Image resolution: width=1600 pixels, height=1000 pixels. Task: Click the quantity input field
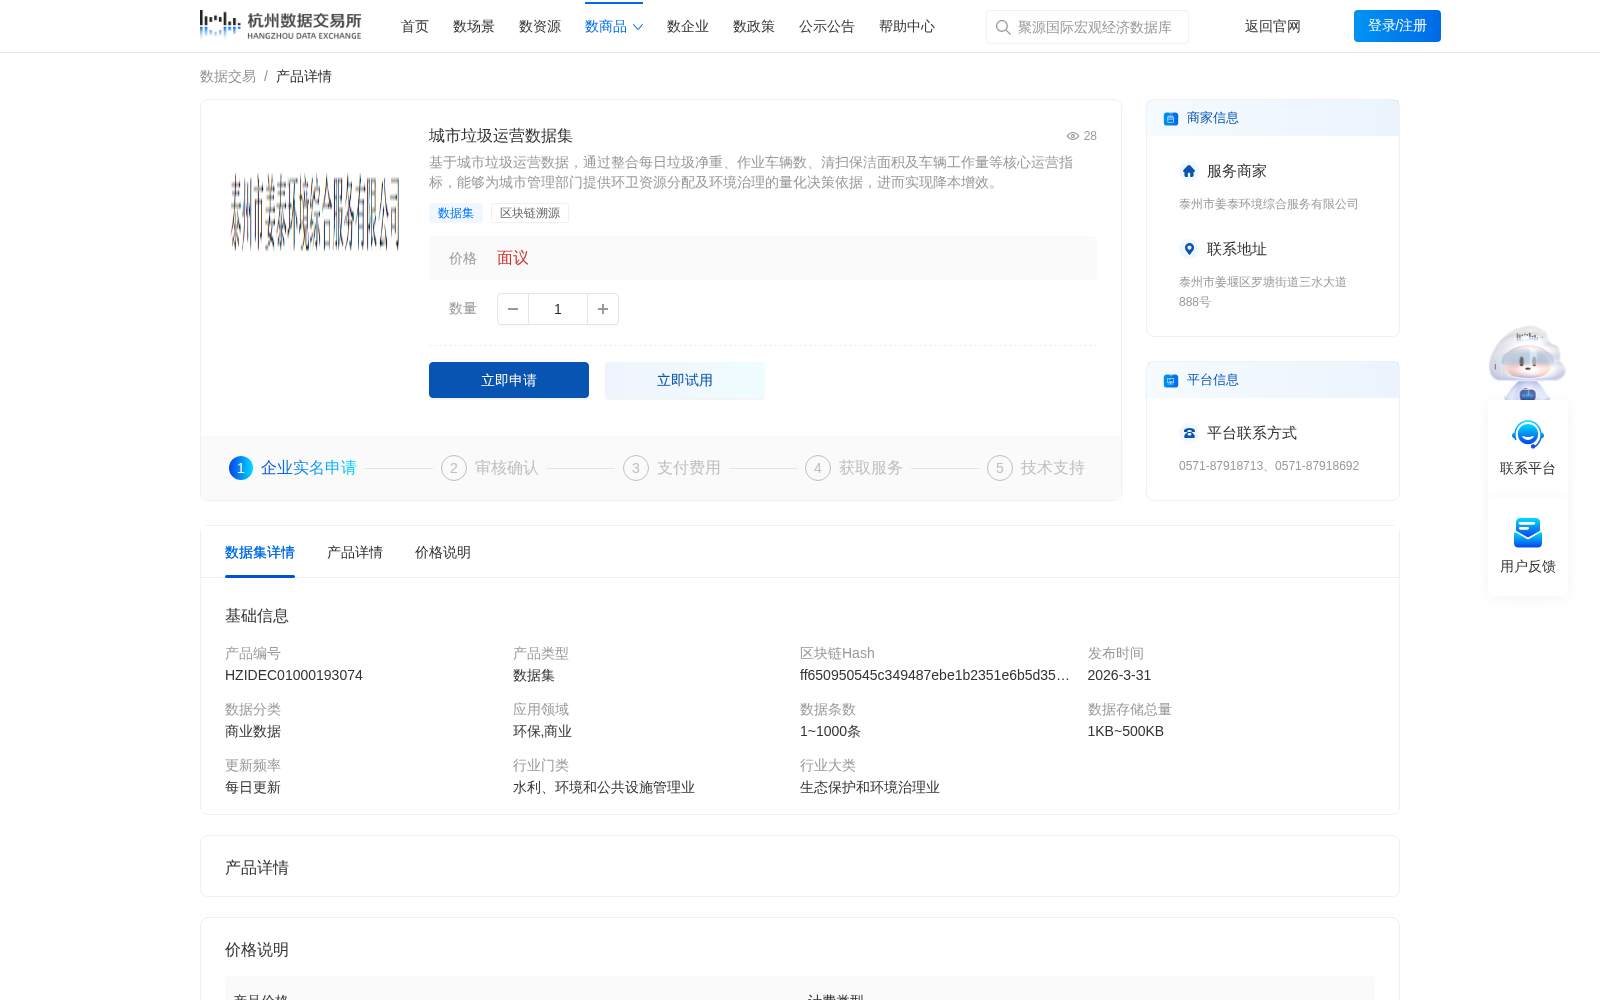(558, 309)
